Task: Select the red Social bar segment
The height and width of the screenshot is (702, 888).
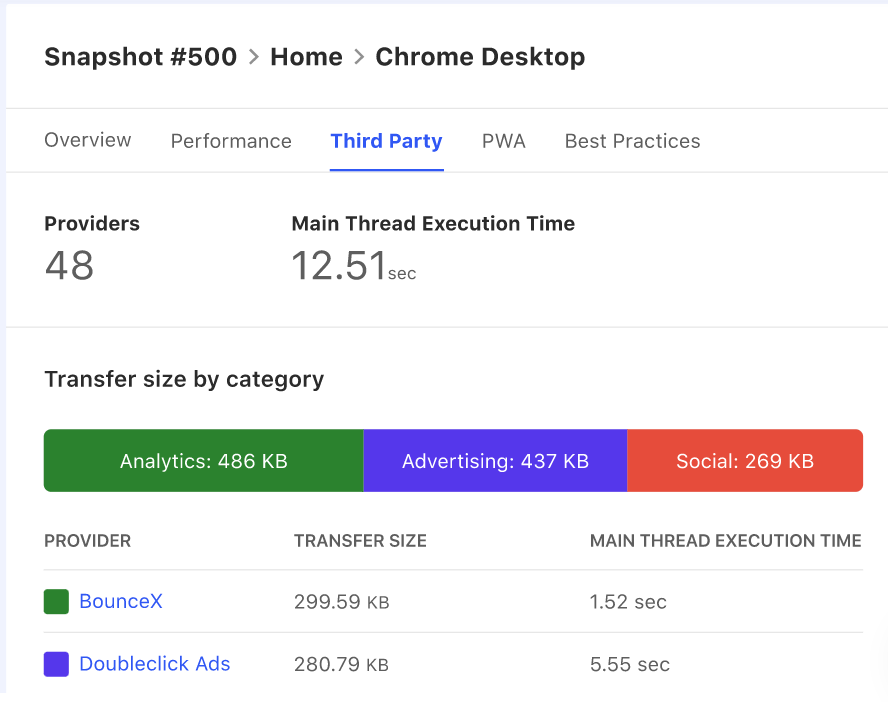Action: pos(744,461)
